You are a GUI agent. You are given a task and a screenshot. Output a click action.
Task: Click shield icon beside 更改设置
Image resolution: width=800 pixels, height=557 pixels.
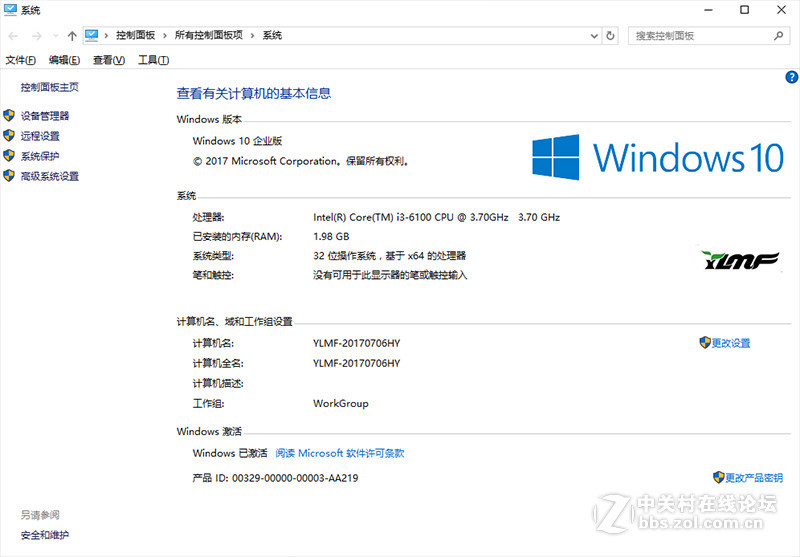tap(705, 342)
